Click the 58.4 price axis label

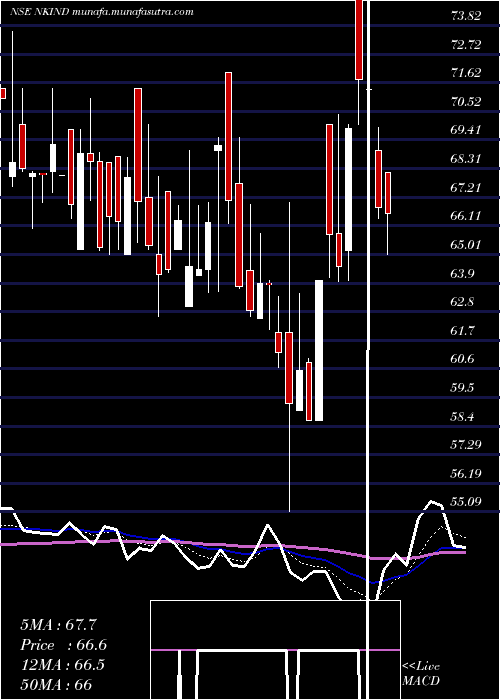click(x=463, y=416)
